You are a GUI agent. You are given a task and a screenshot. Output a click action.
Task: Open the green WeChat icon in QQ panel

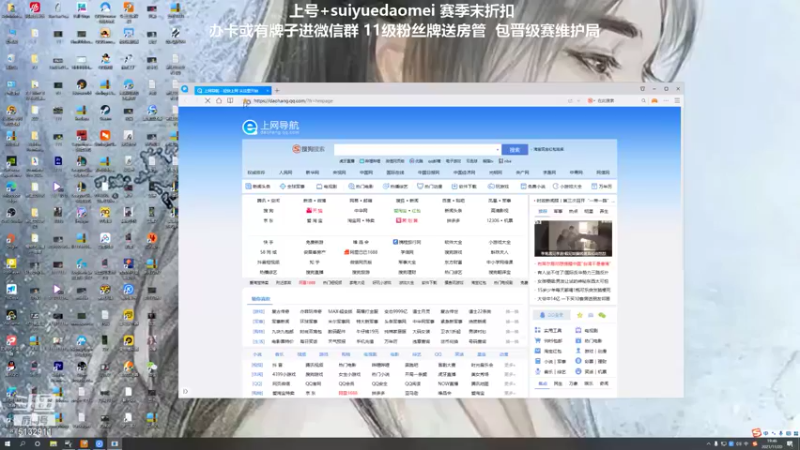tap(602, 315)
